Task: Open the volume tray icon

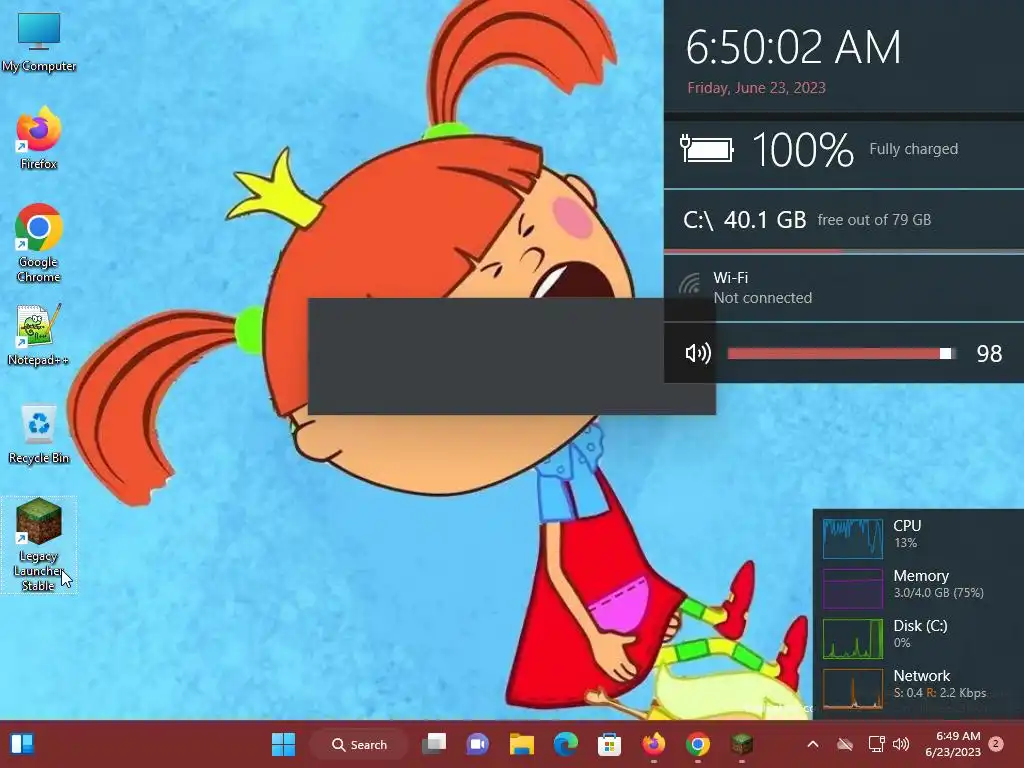Action: tap(901, 744)
